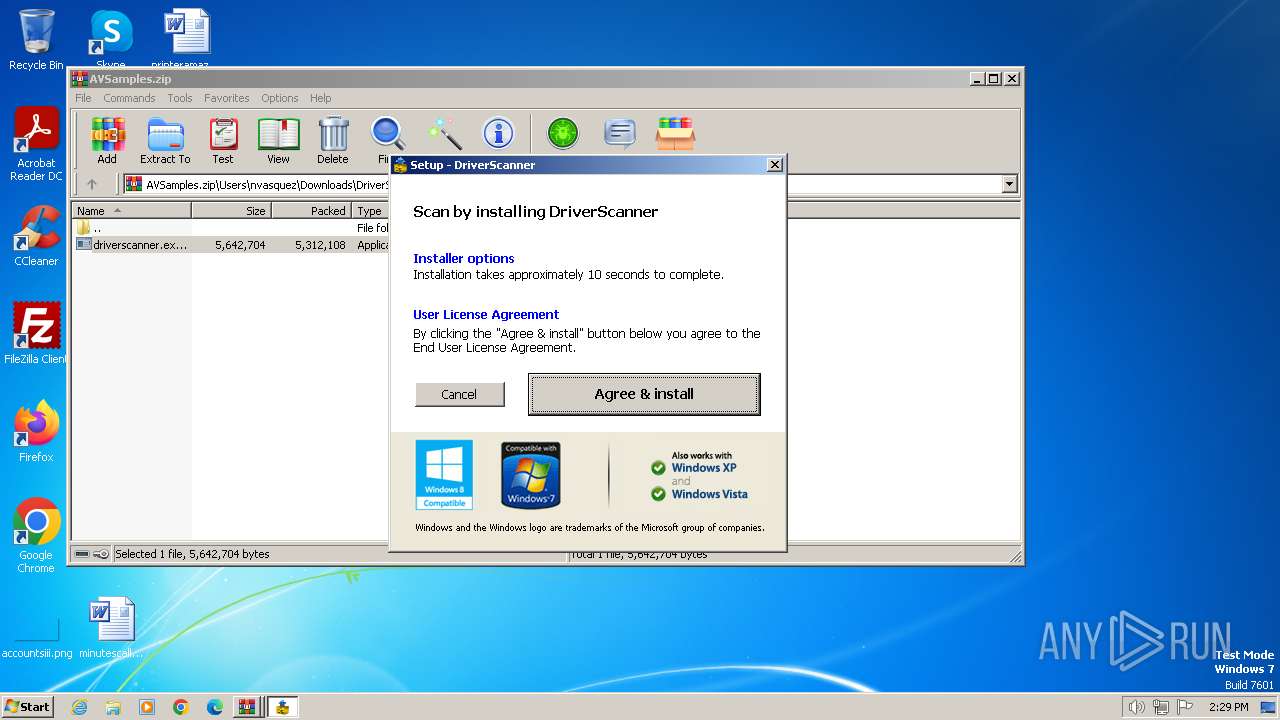
Task: Select the parent folder '..' row
Action: [x=232, y=228]
